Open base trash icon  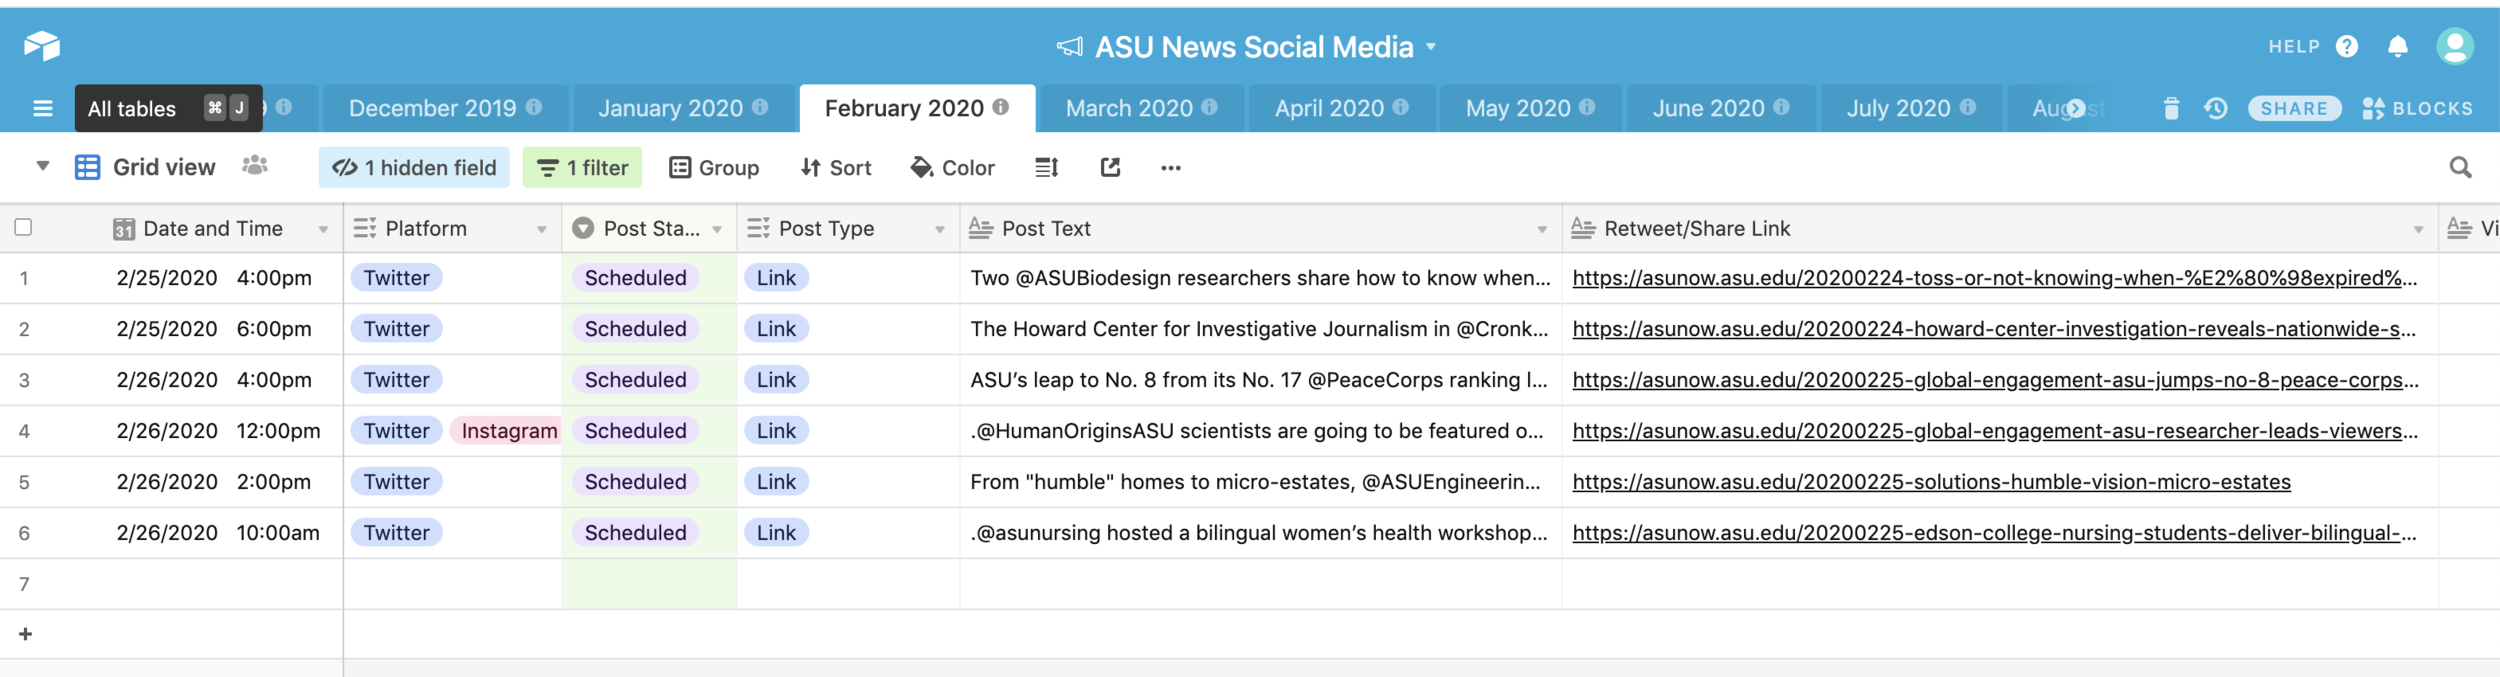(2171, 108)
